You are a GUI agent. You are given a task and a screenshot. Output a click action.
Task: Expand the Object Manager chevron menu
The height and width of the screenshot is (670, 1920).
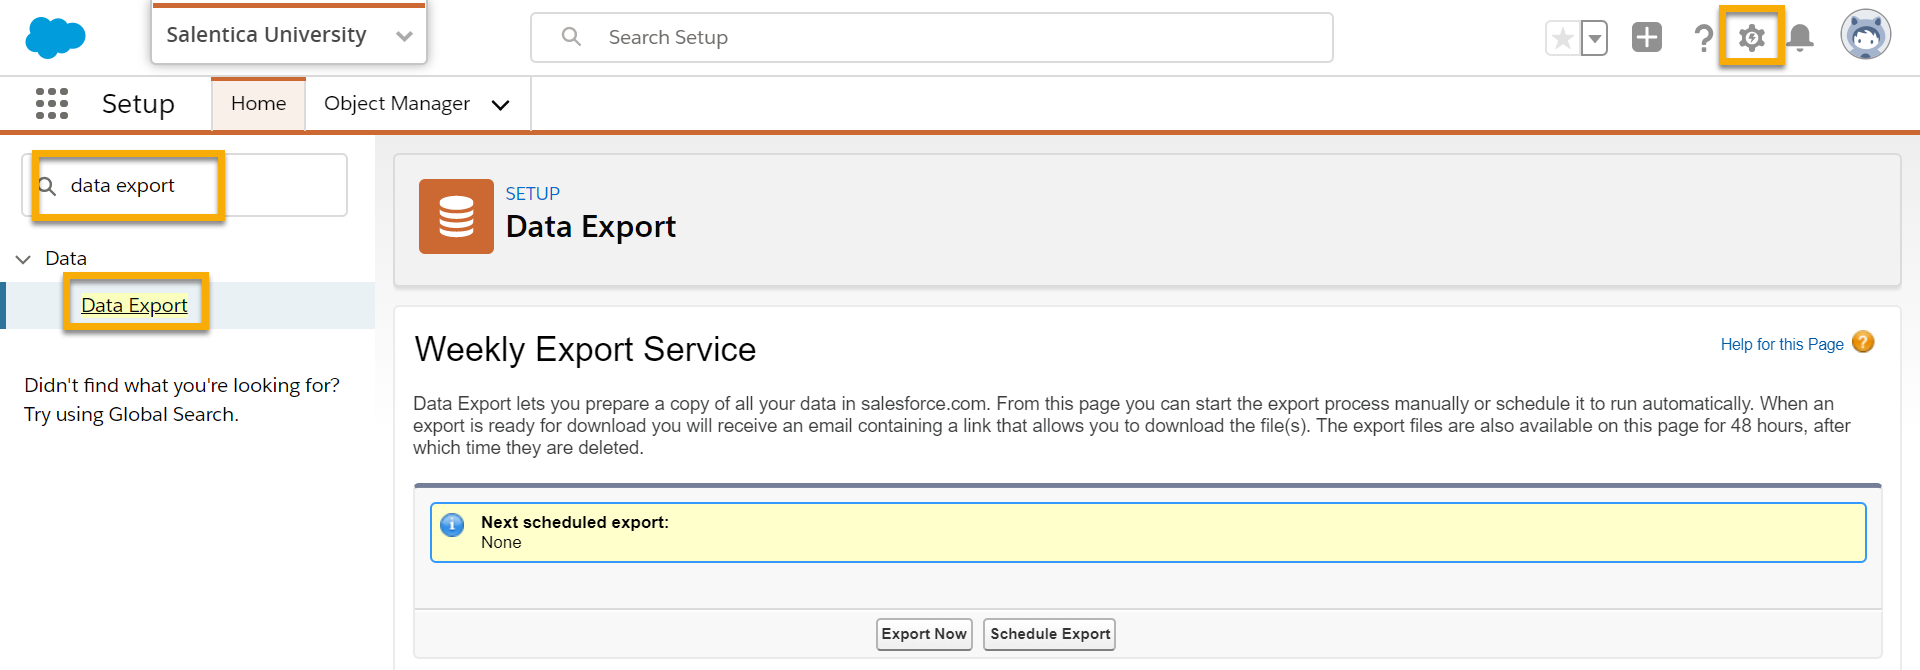coord(501,105)
